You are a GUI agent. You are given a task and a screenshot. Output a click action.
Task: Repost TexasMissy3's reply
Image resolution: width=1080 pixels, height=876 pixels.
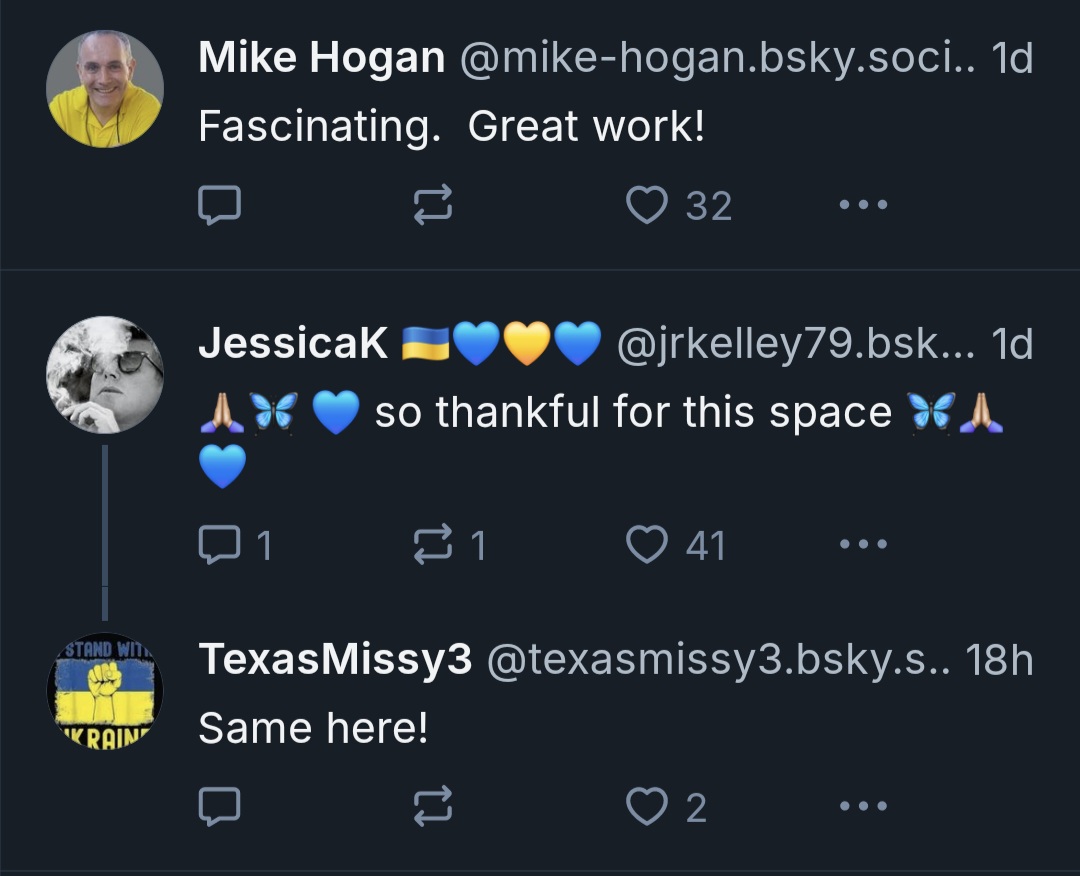click(x=433, y=806)
